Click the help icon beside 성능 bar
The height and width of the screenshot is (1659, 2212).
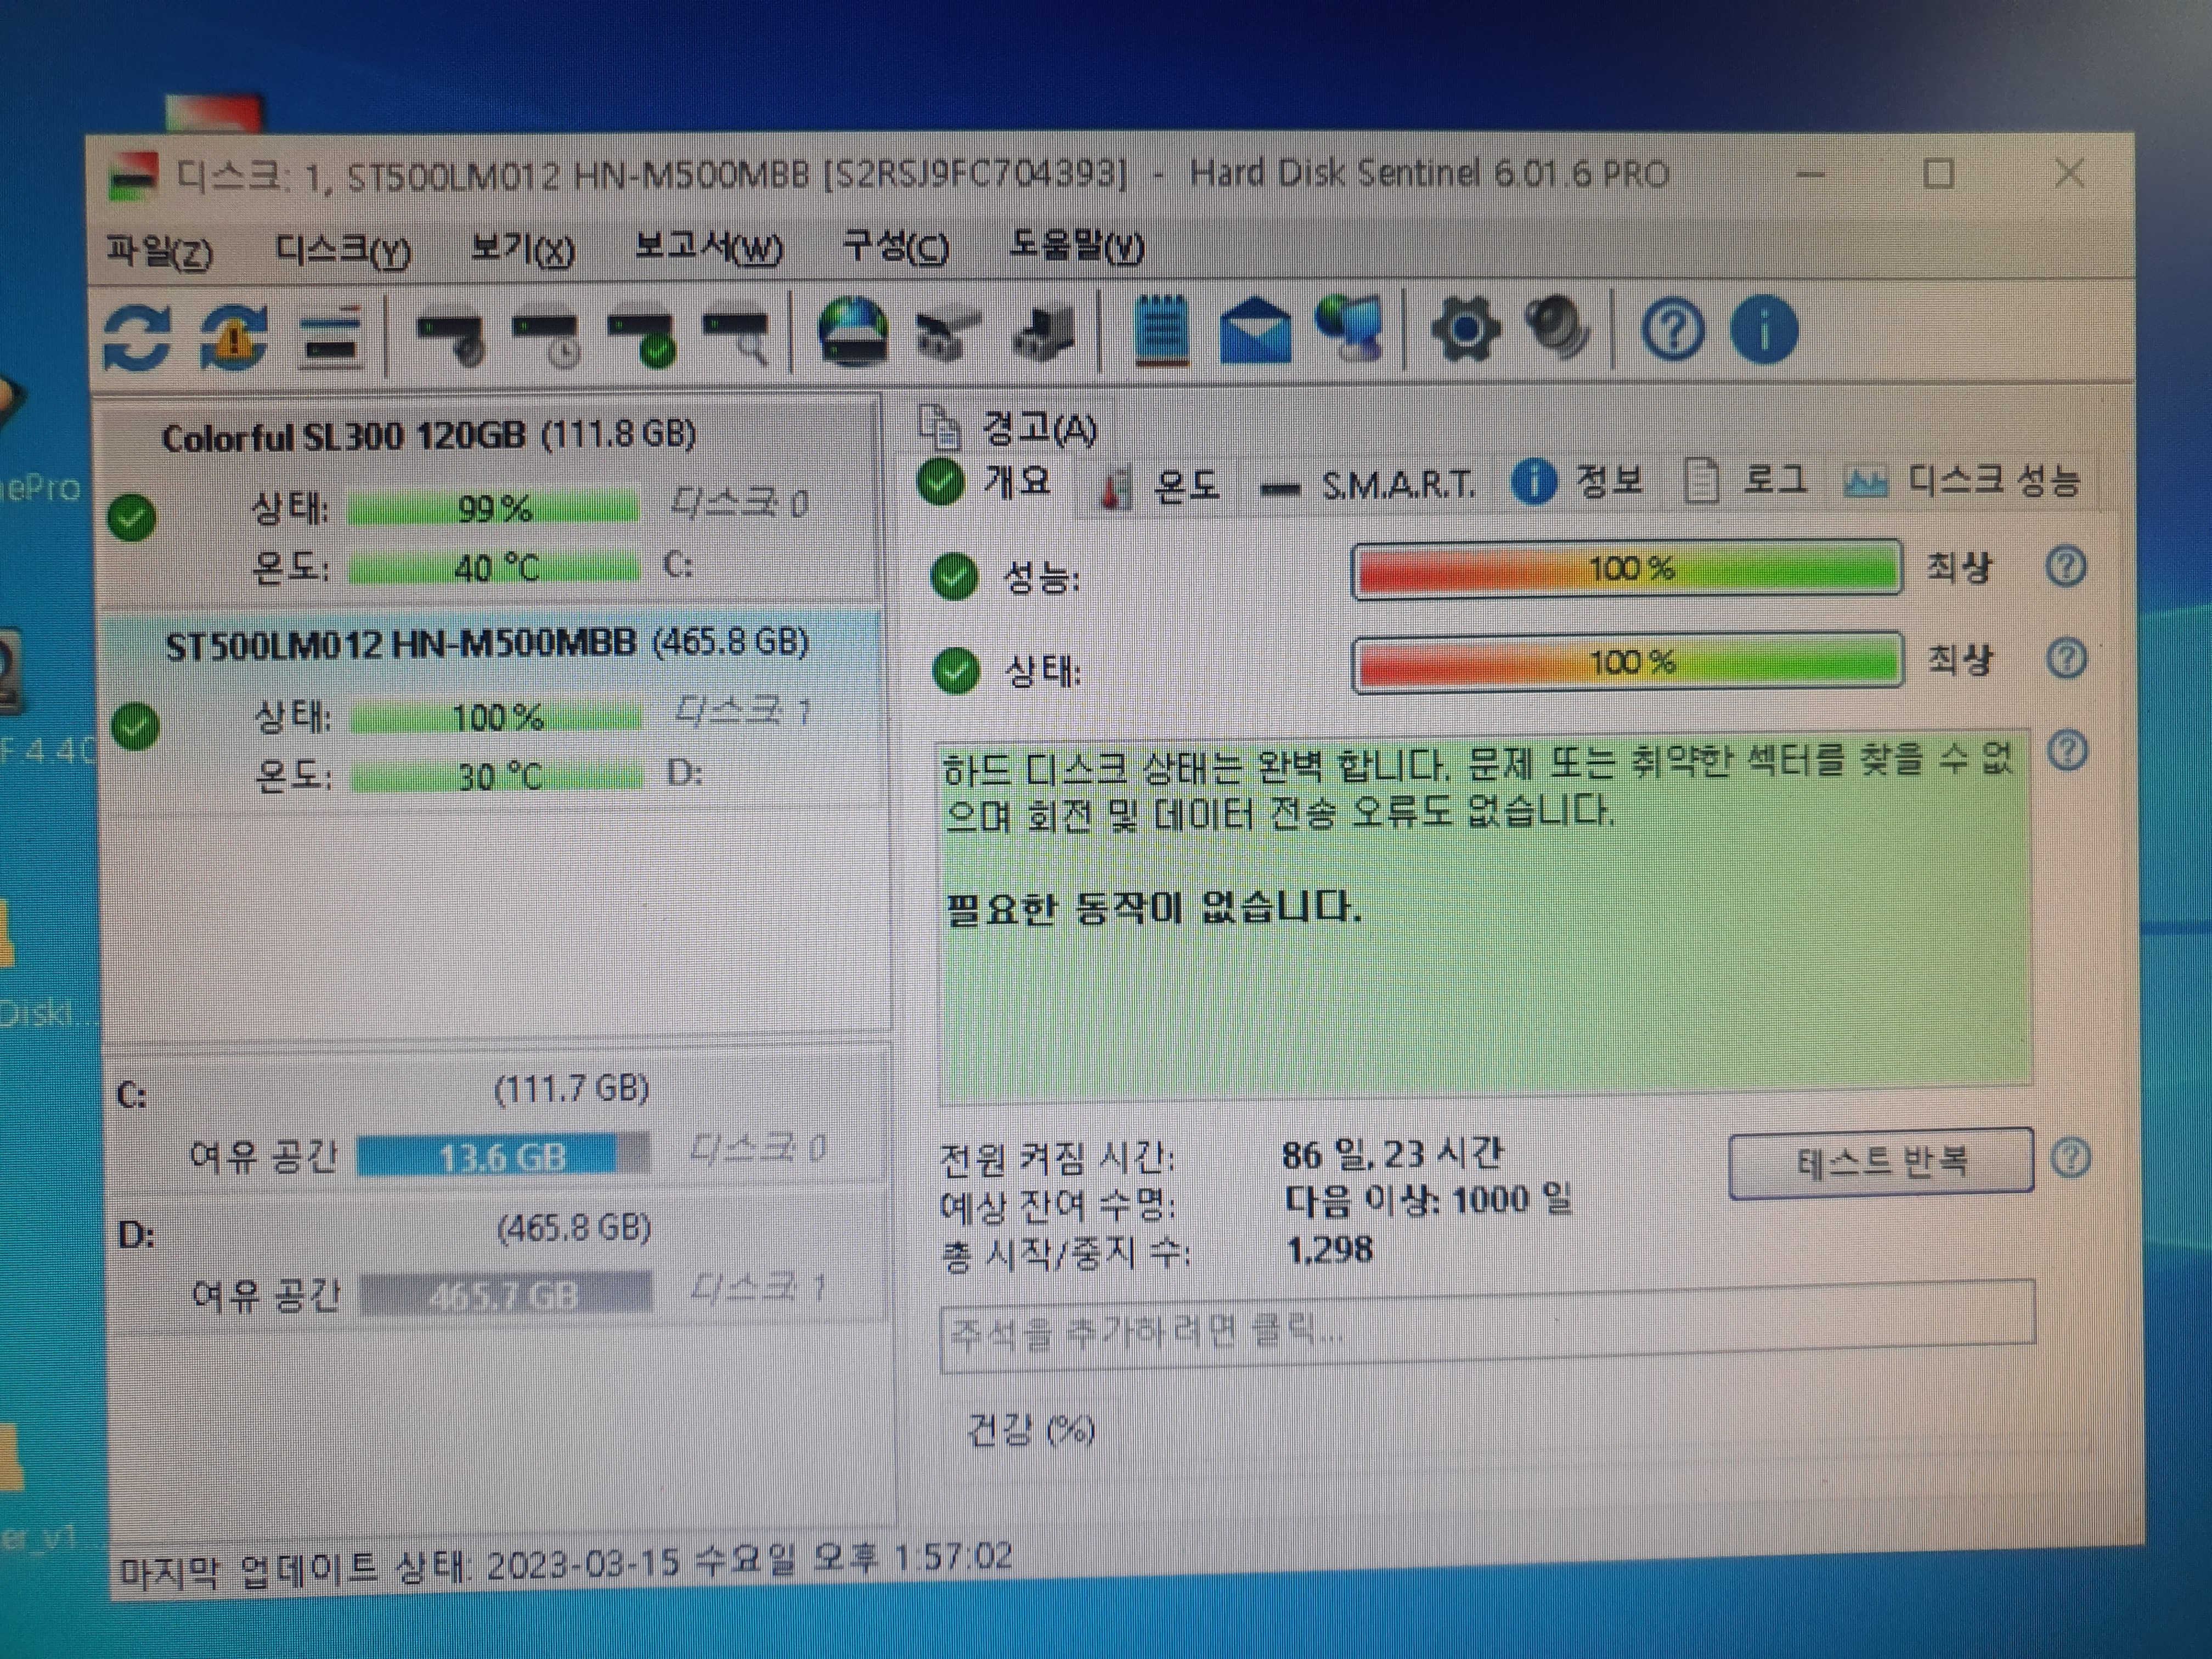tap(2066, 566)
